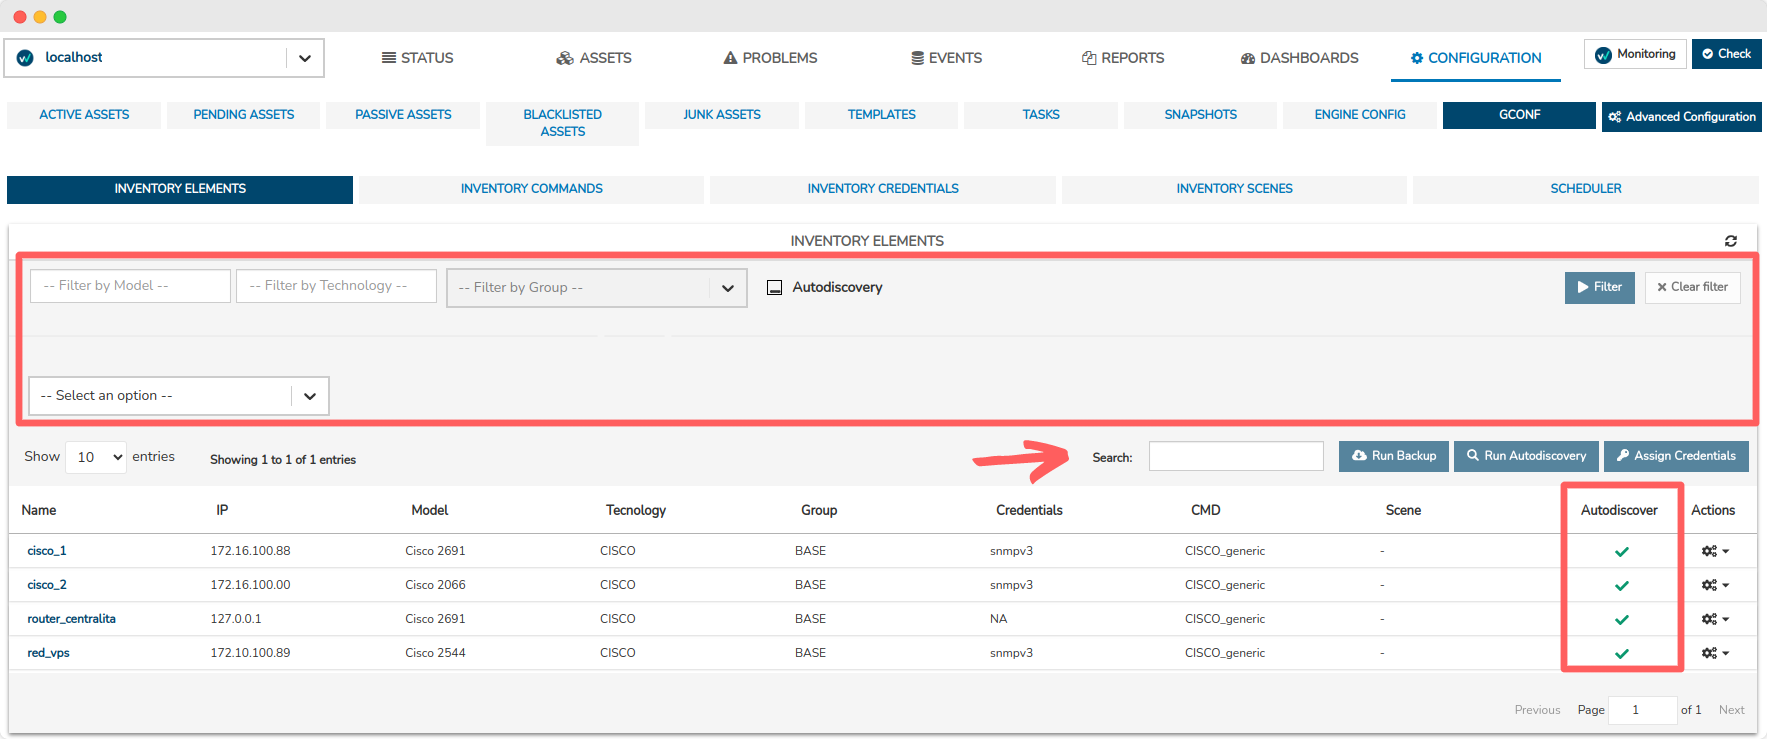Screen dimensions: 1767x739
Task: Open the Scheduler tab
Action: tap(1586, 189)
